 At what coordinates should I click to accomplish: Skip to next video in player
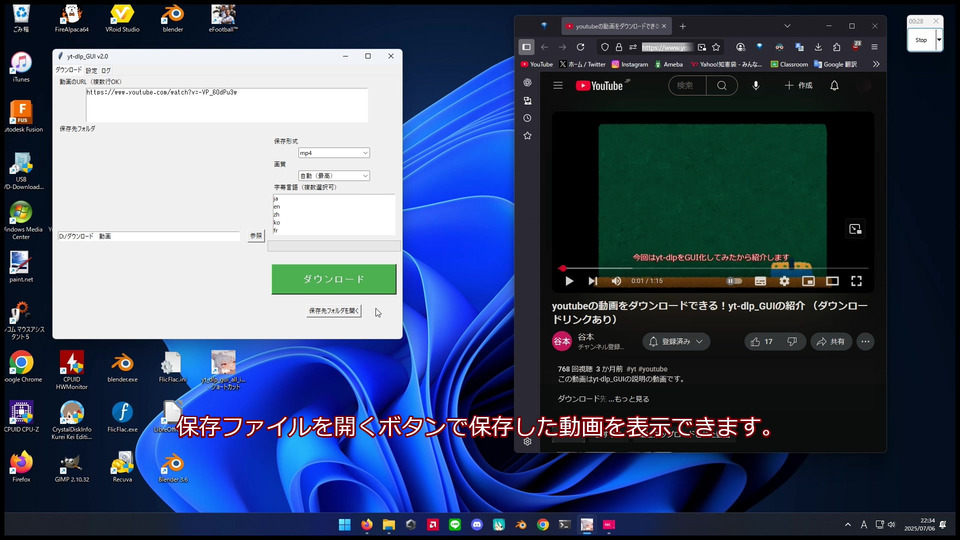coord(592,281)
